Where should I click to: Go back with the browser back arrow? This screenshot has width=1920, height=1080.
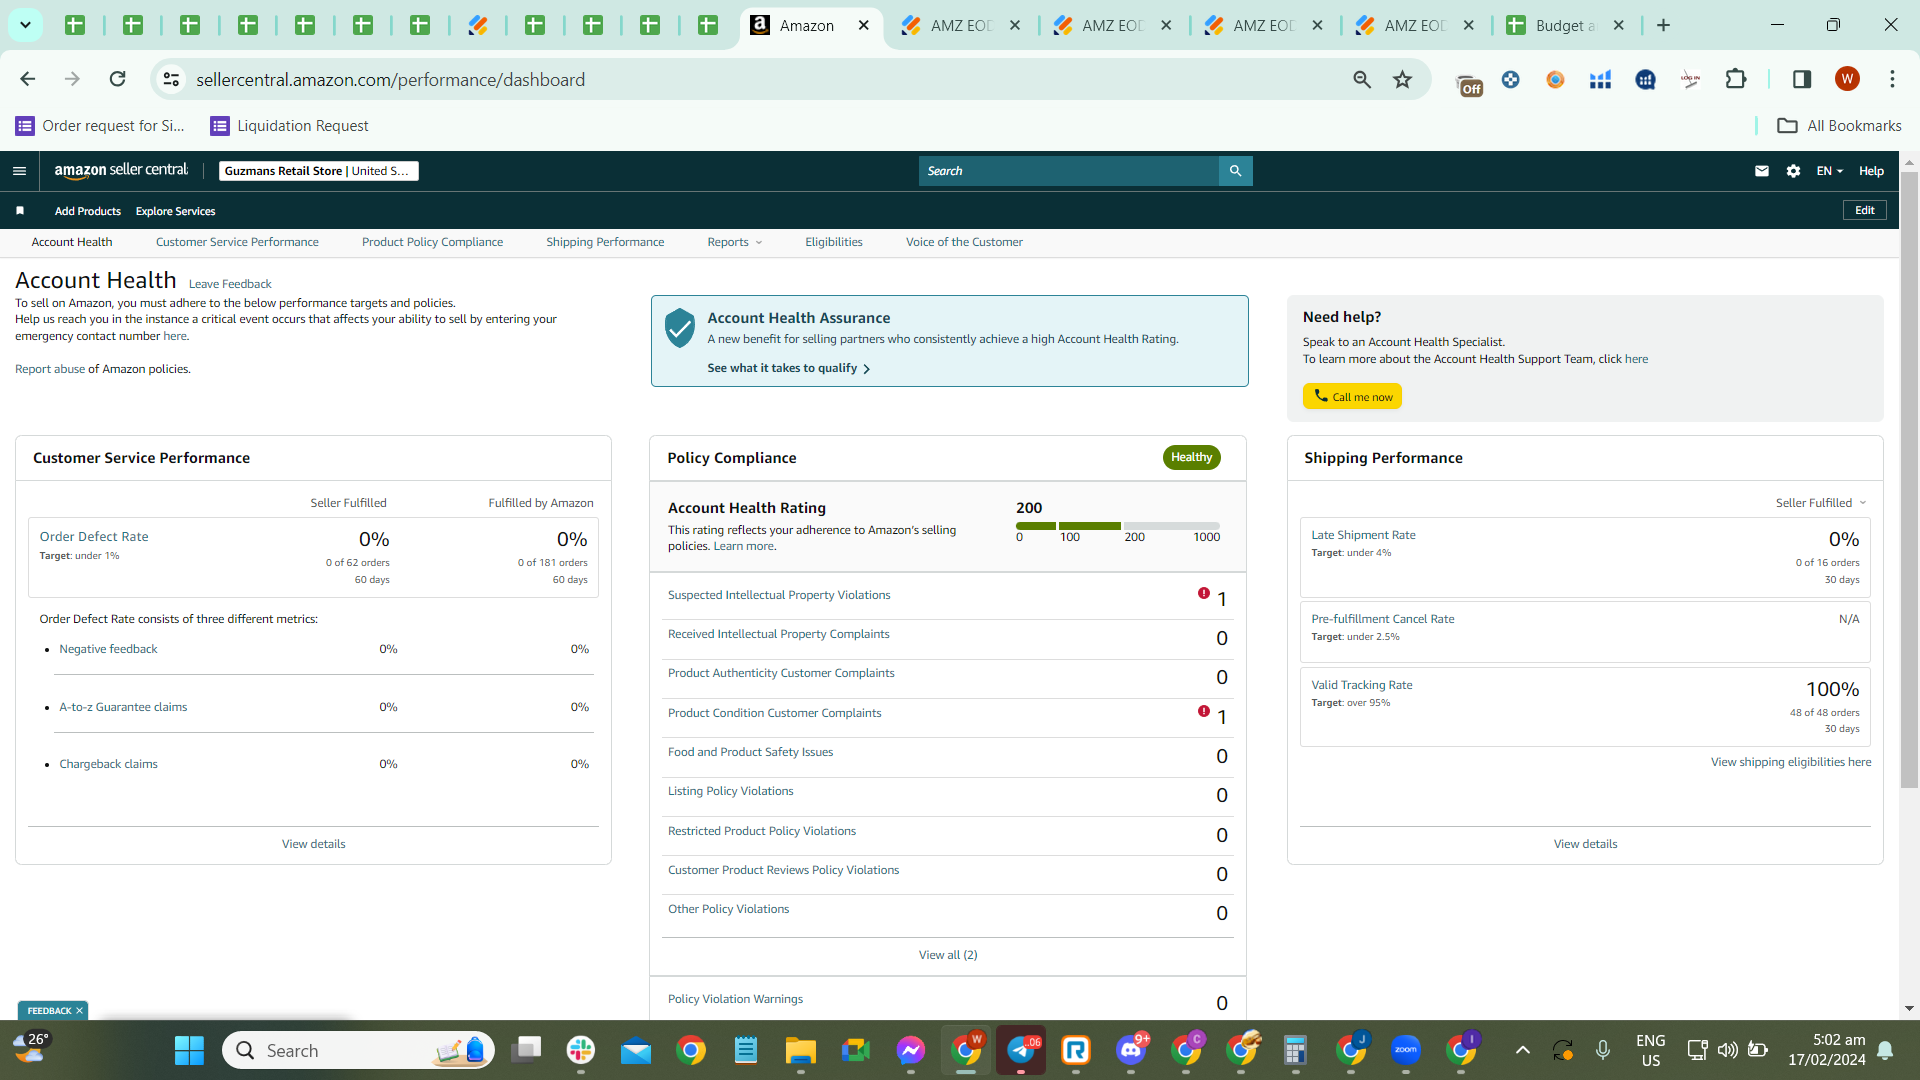[x=27, y=79]
